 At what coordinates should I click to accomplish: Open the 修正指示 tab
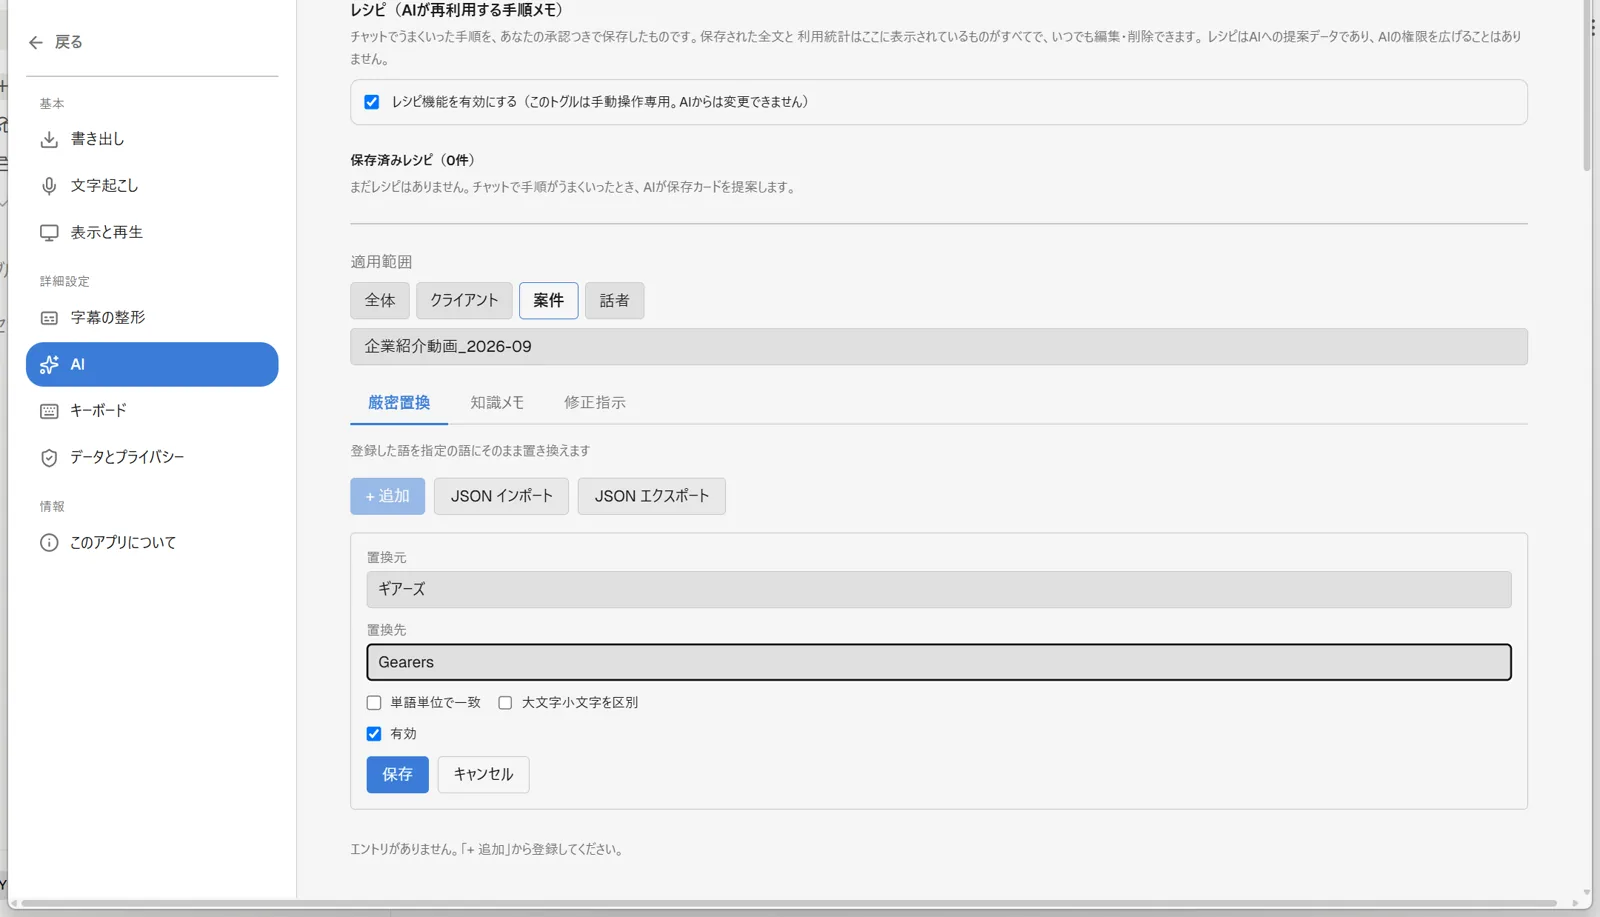[x=595, y=403]
